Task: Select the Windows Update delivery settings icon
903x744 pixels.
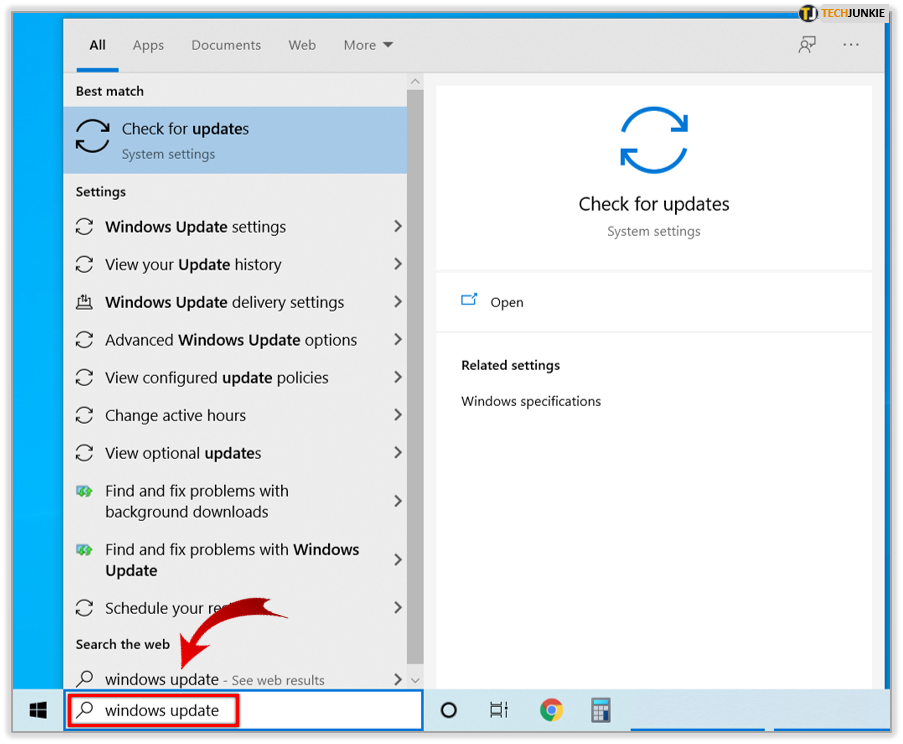Action: coord(85,302)
